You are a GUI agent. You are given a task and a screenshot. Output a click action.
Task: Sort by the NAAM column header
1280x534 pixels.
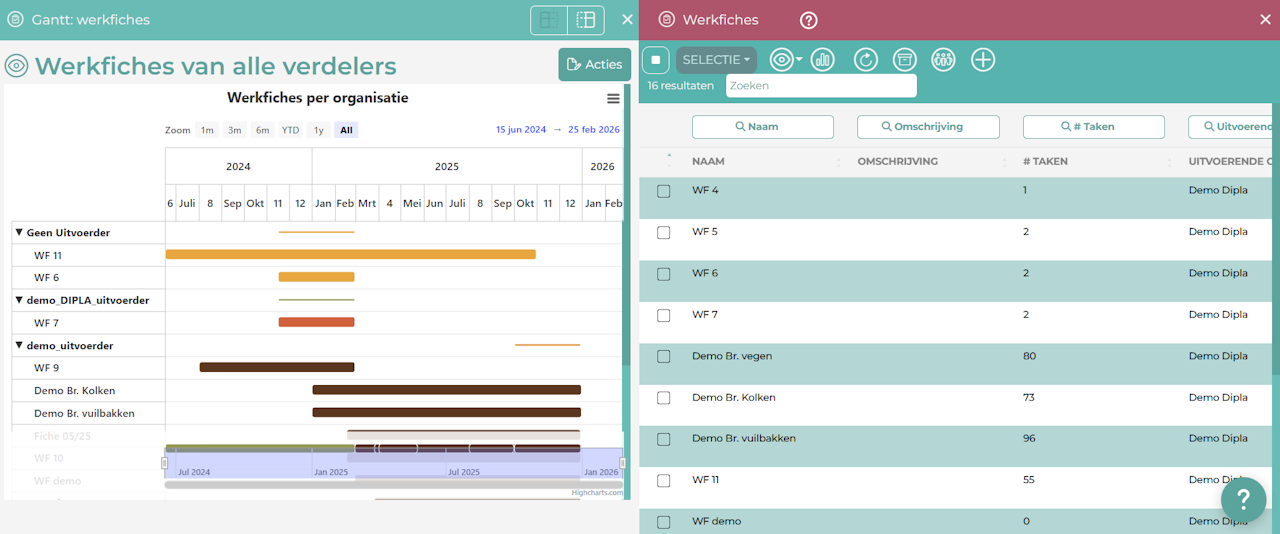[708, 161]
